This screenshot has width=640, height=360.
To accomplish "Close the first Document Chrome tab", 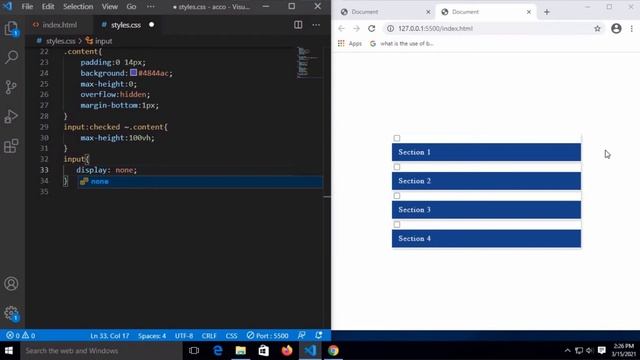I will click(428, 12).
